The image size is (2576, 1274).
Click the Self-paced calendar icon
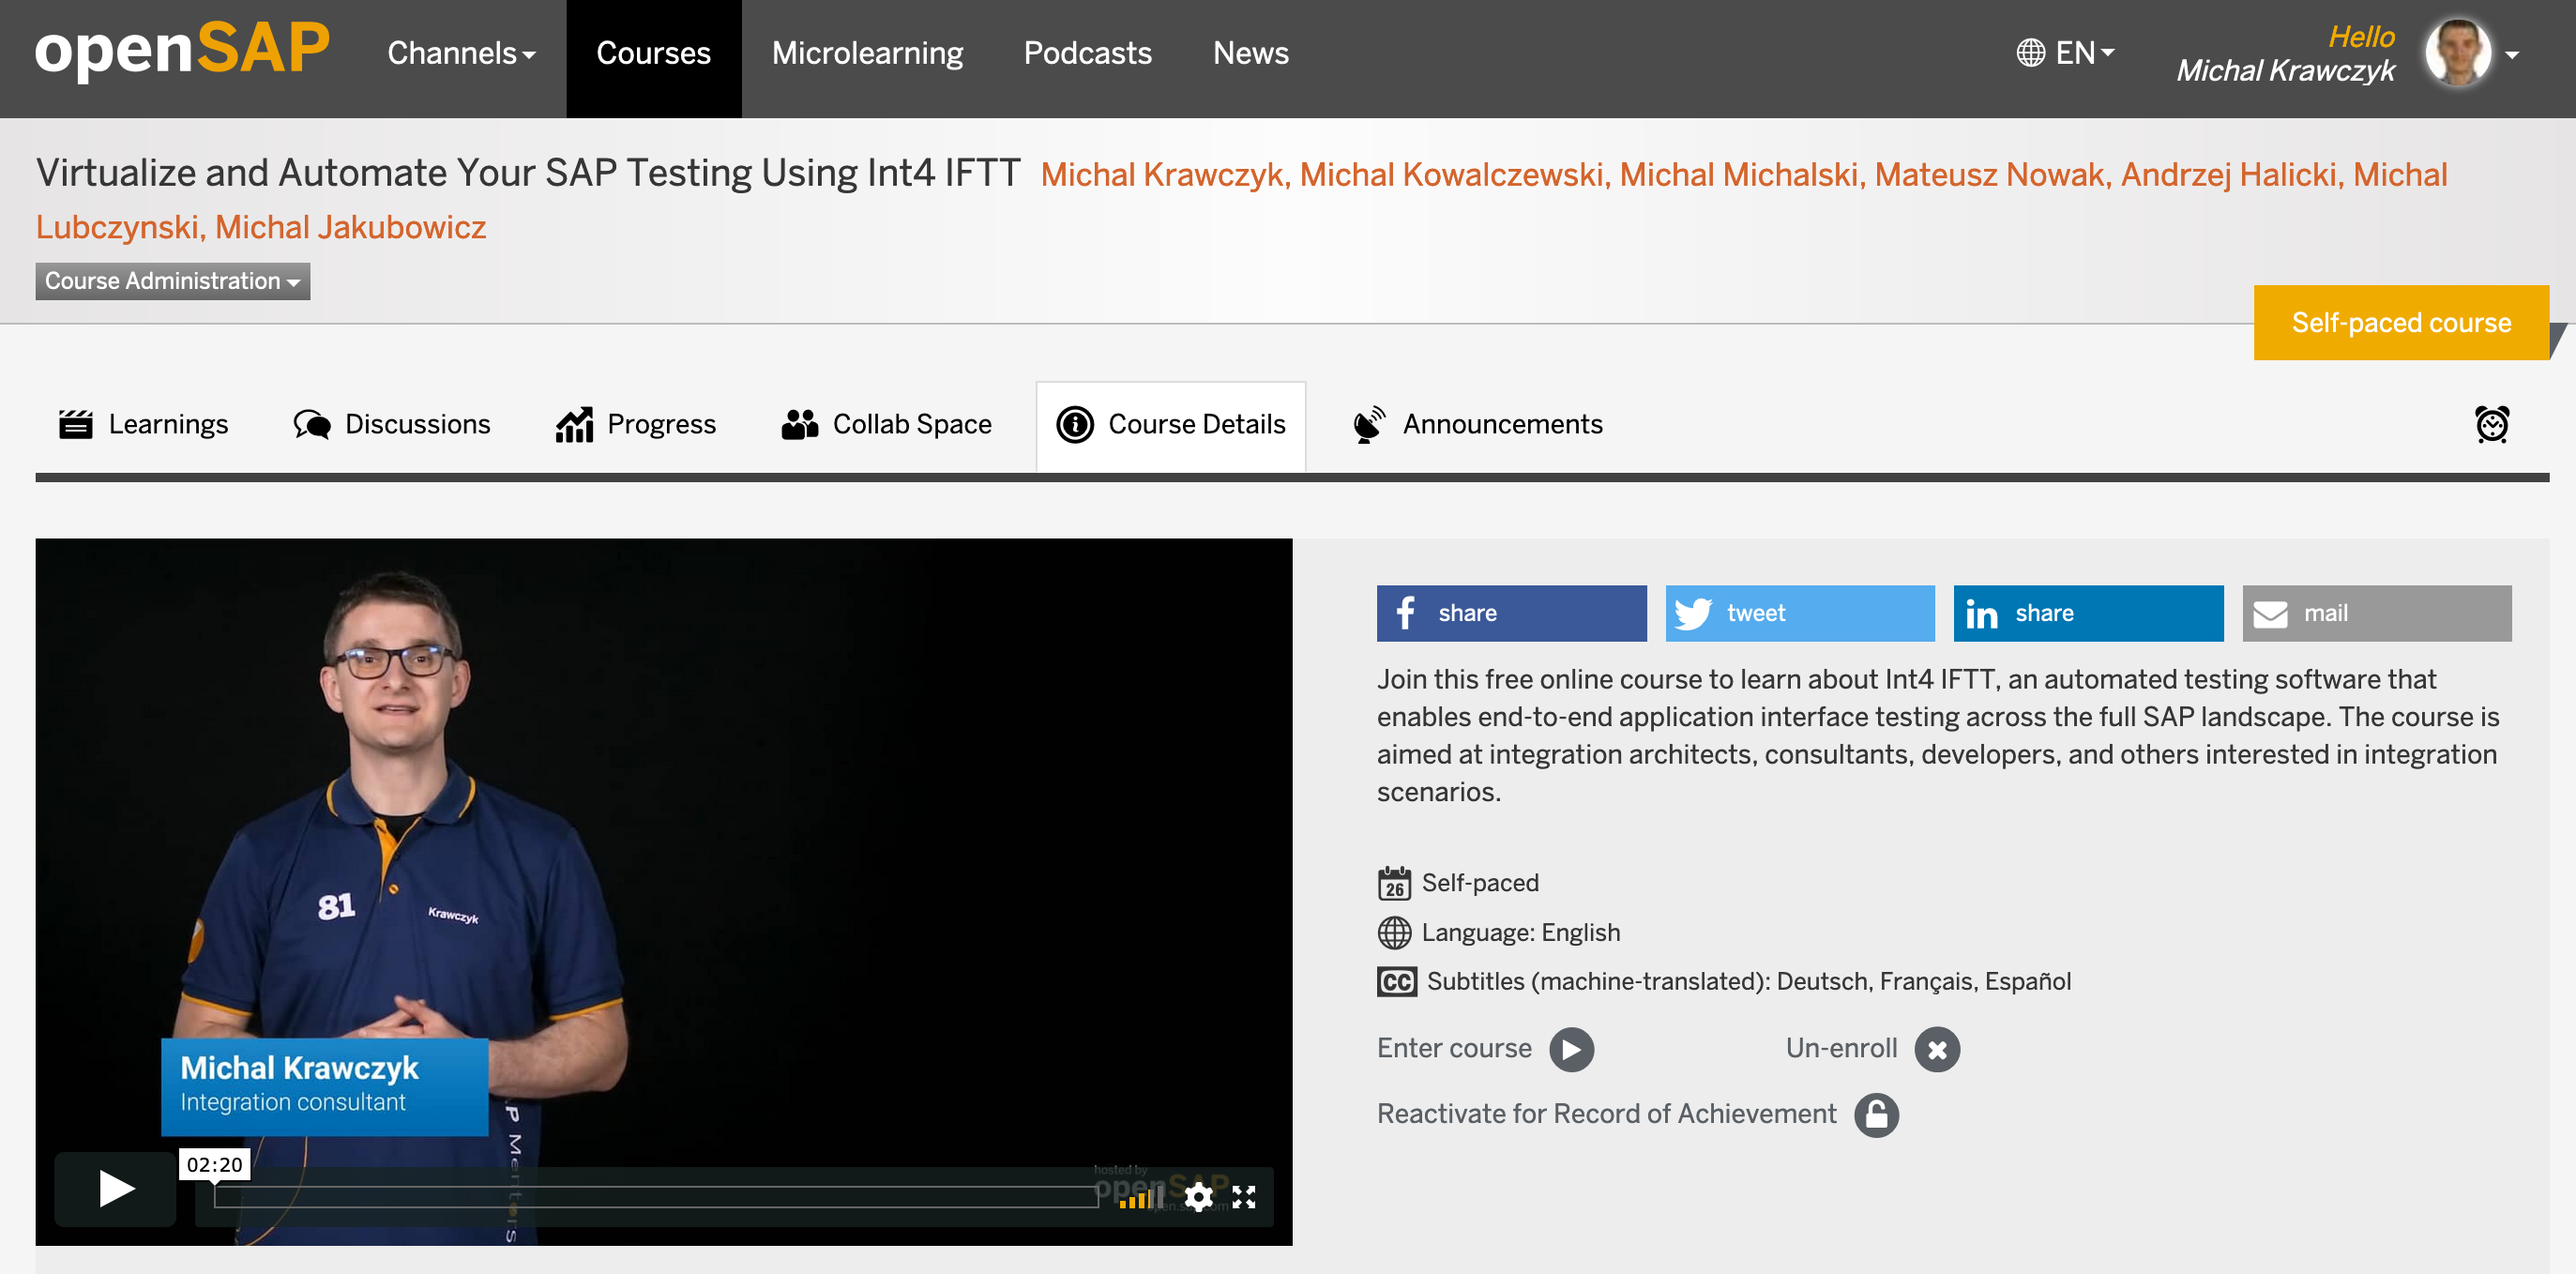pyautogui.click(x=1394, y=884)
